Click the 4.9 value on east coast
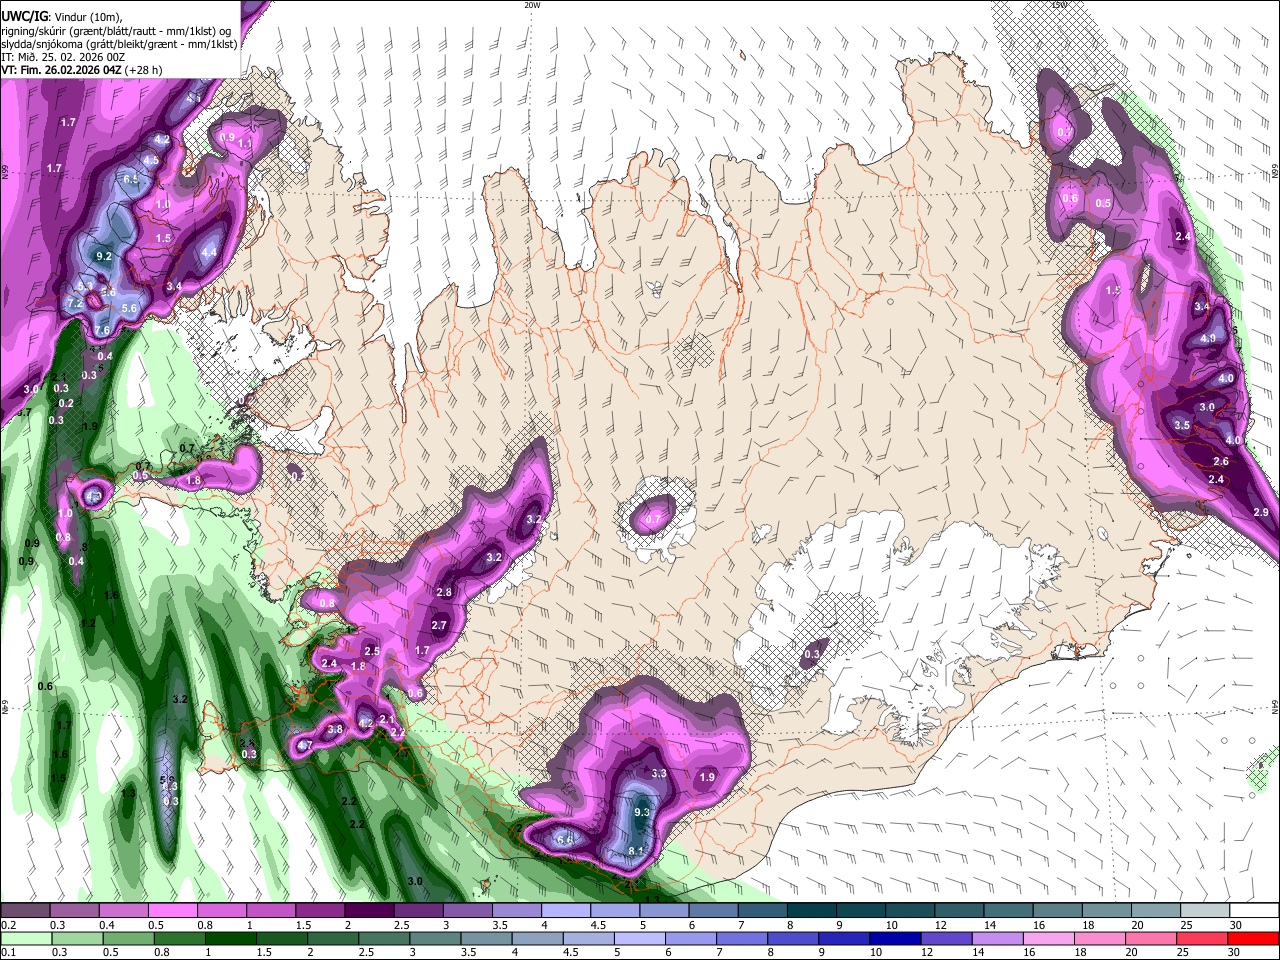The height and width of the screenshot is (960, 1280). point(1208,338)
